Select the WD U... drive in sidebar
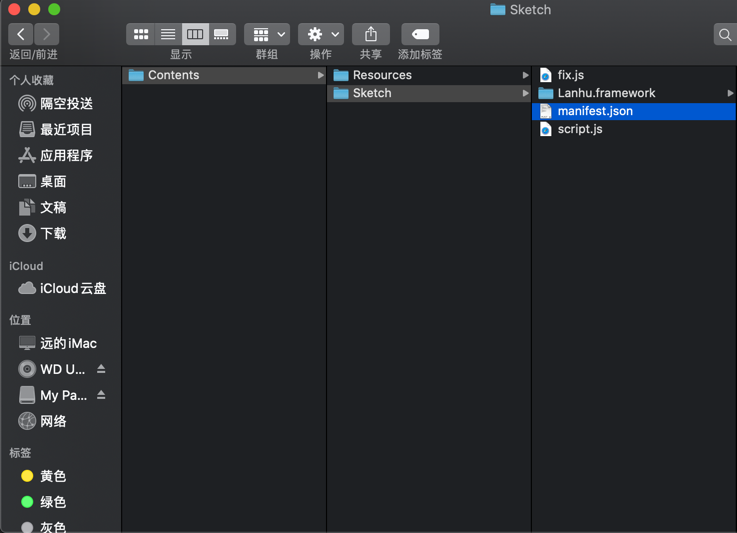The width and height of the screenshot is (737, 533). click(x=52, y=369)
